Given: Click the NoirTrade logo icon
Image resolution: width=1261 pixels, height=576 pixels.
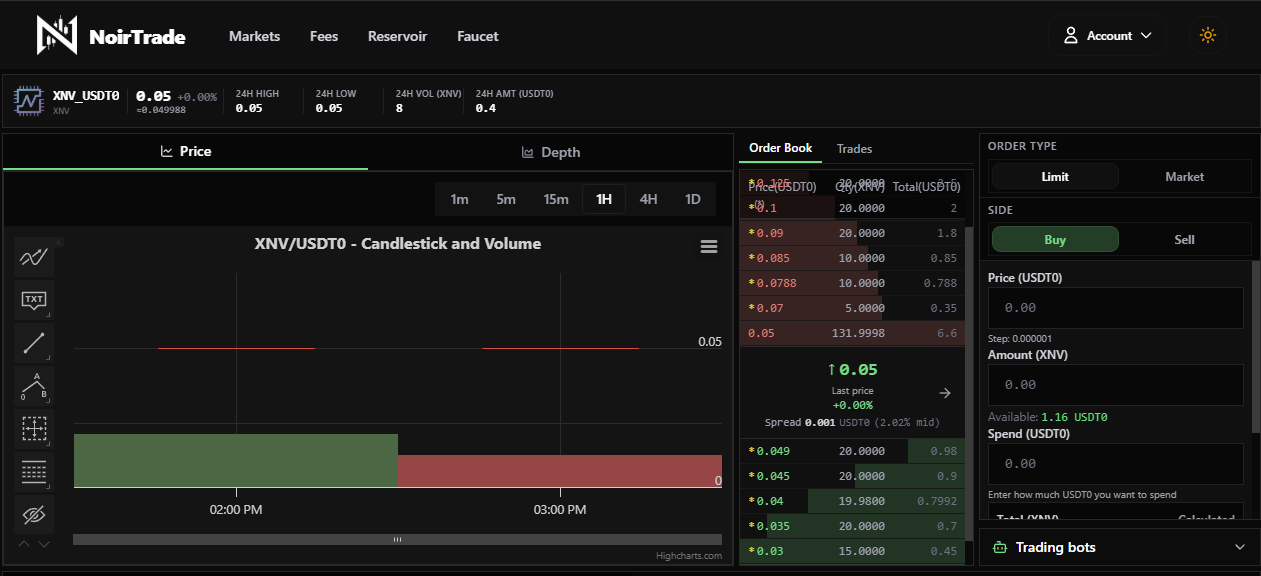Looking at the screenshot, I should (57, 35).
